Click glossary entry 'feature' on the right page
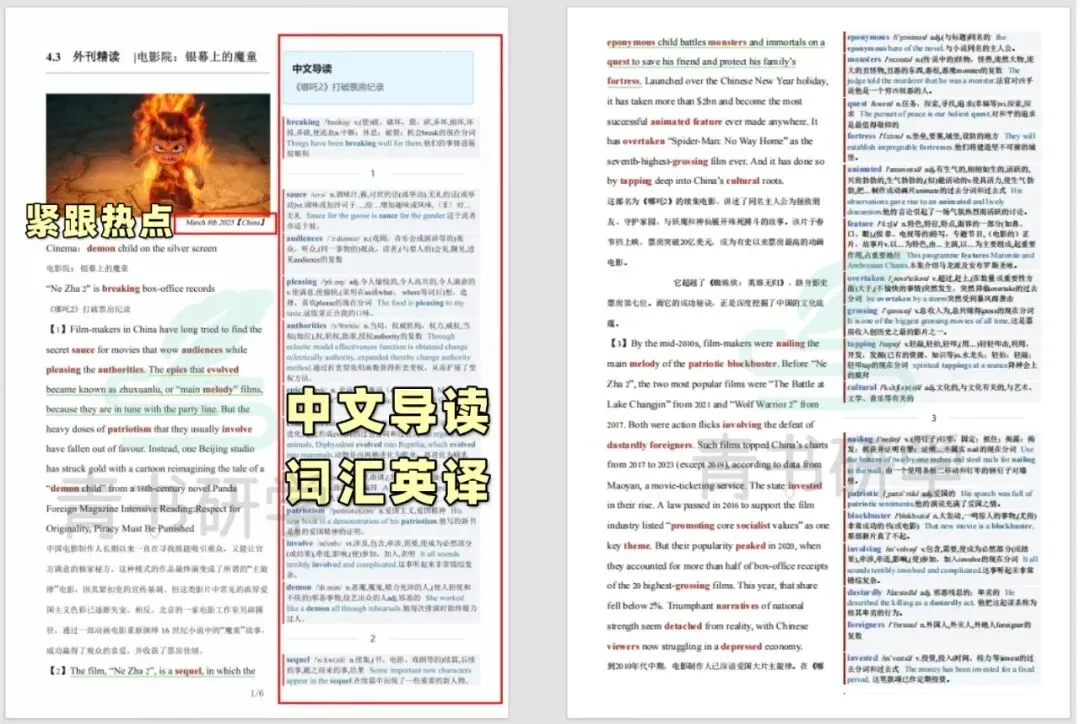 pos(860,224)
